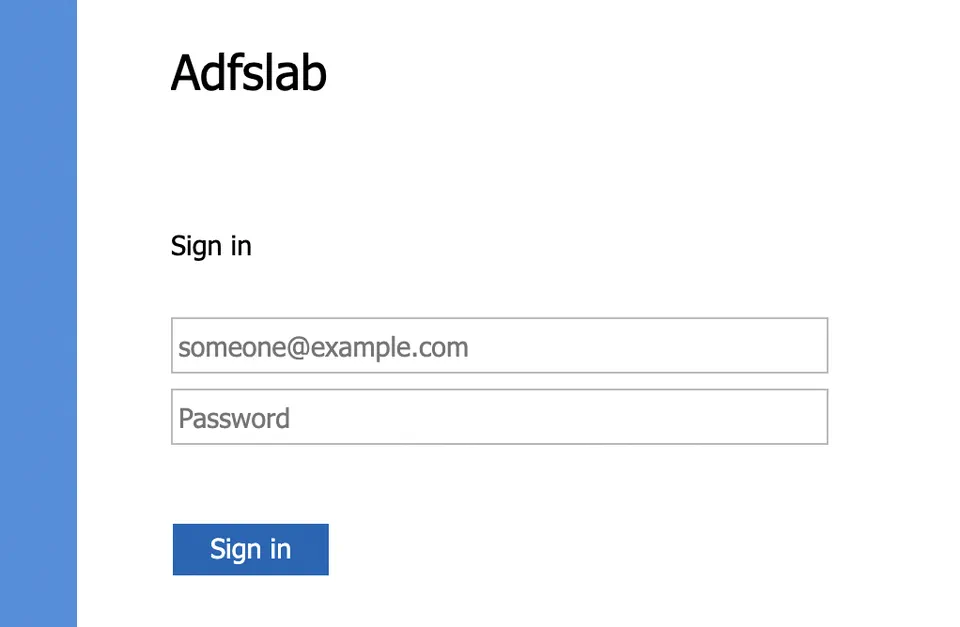Submit the form with Sign in button
Screen dimensions: 960x627
[250, 549]
